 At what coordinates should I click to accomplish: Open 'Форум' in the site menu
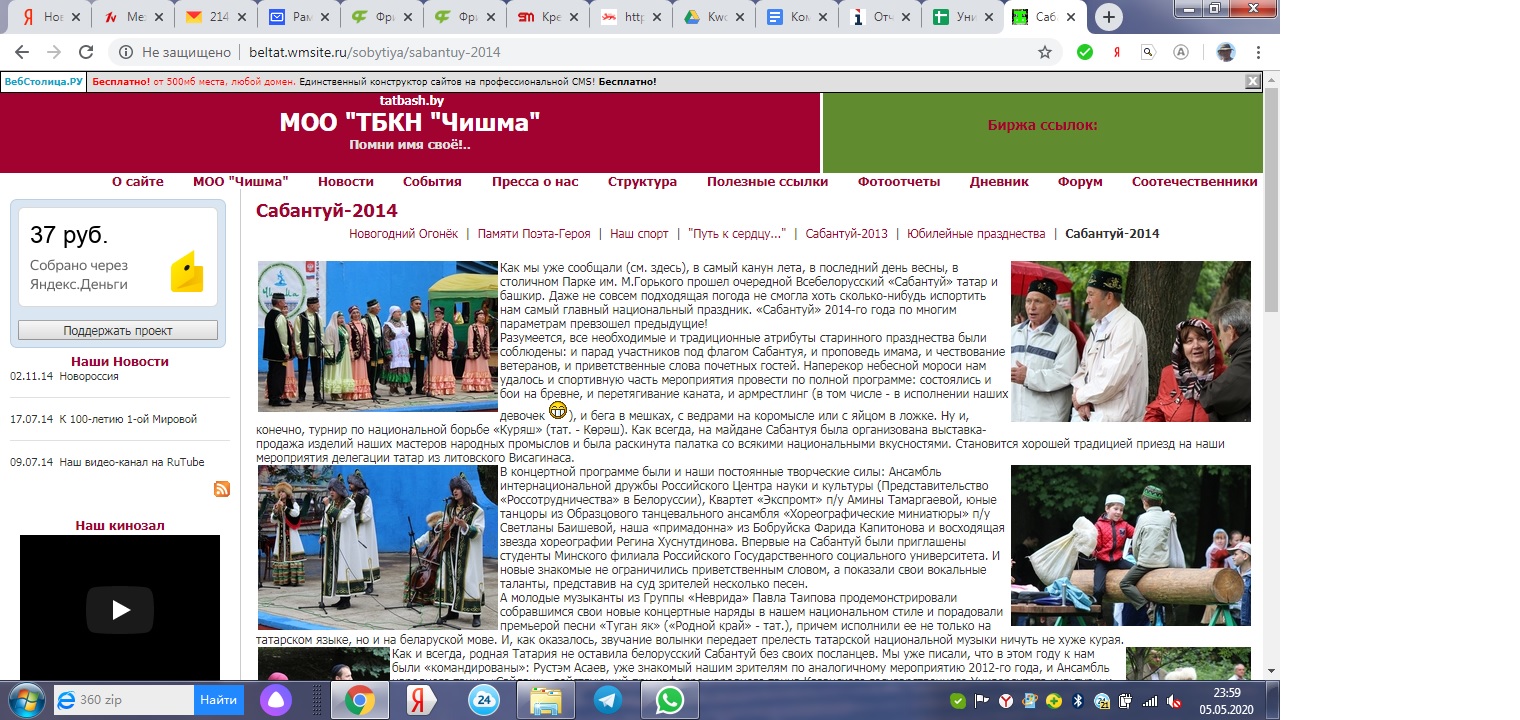pyautogui.click(x=1080, y=182)
